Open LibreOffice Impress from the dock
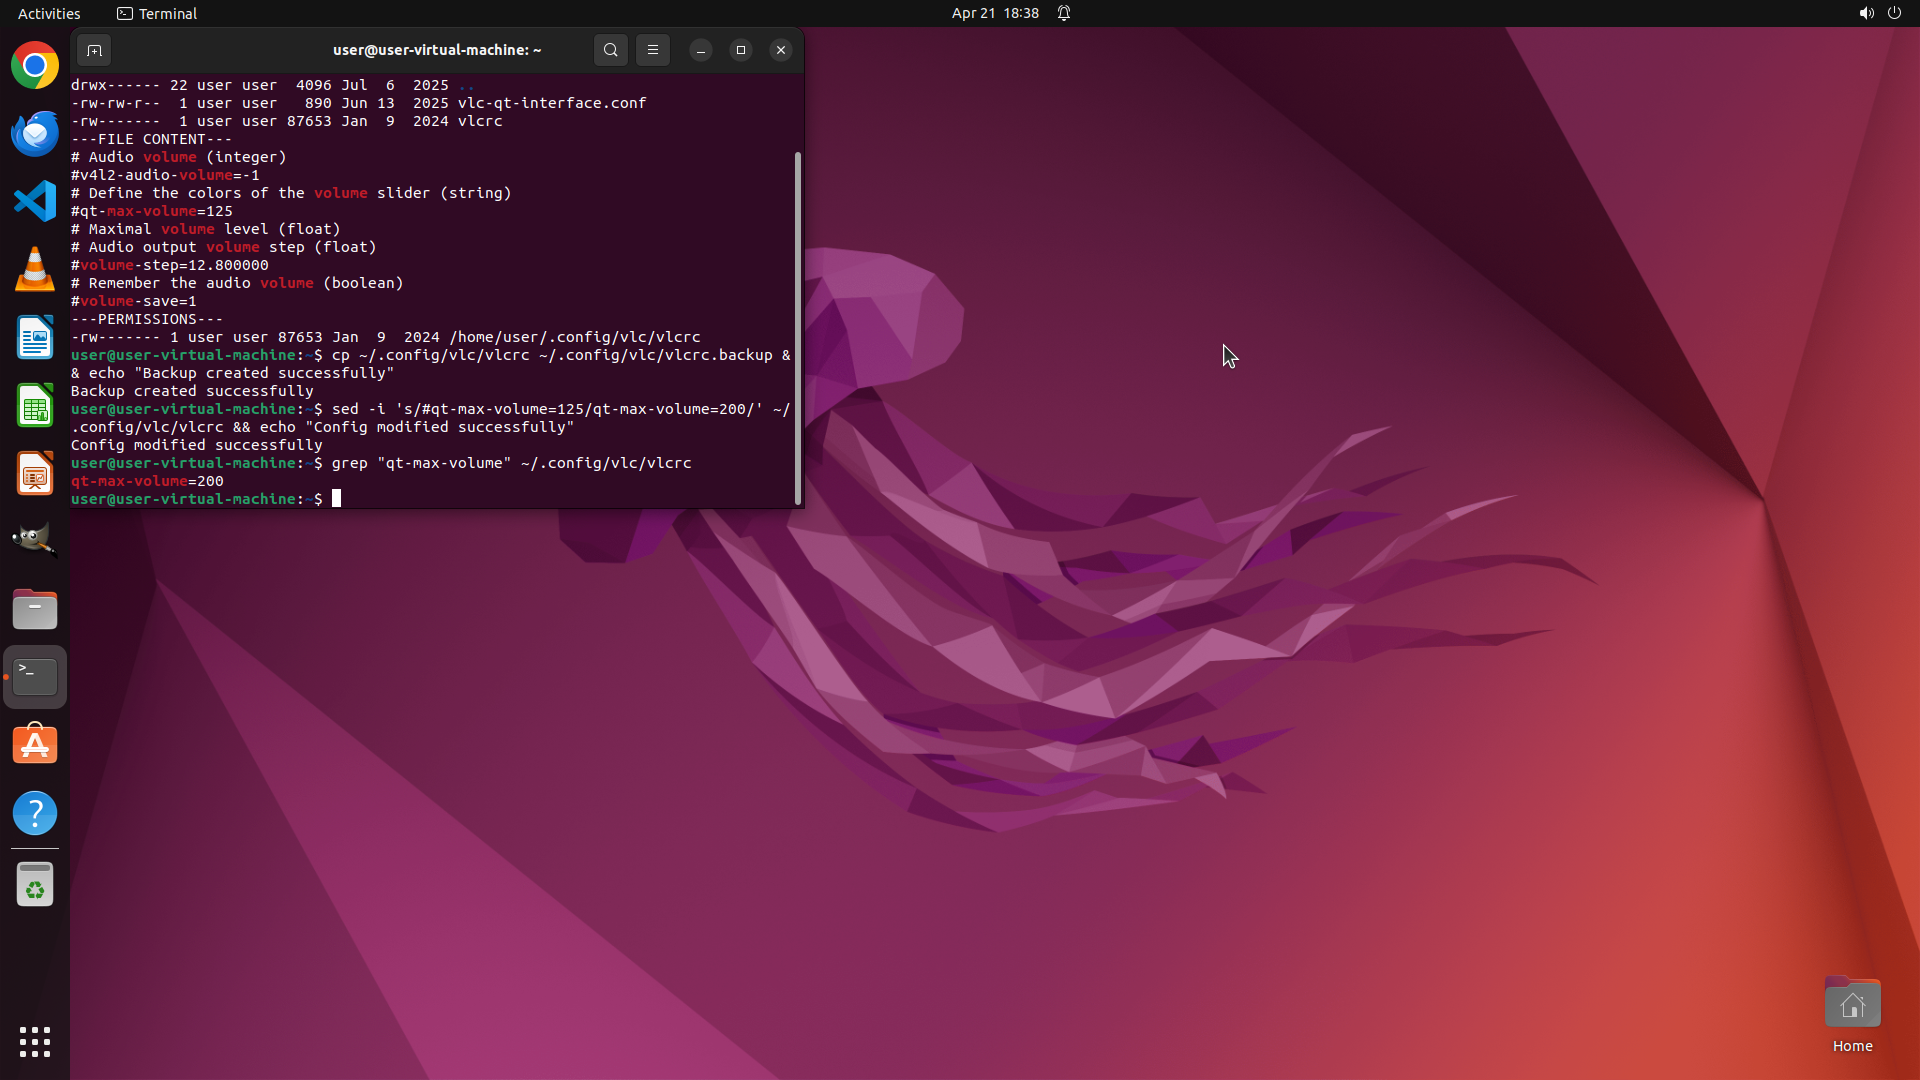 click(35, 474)
